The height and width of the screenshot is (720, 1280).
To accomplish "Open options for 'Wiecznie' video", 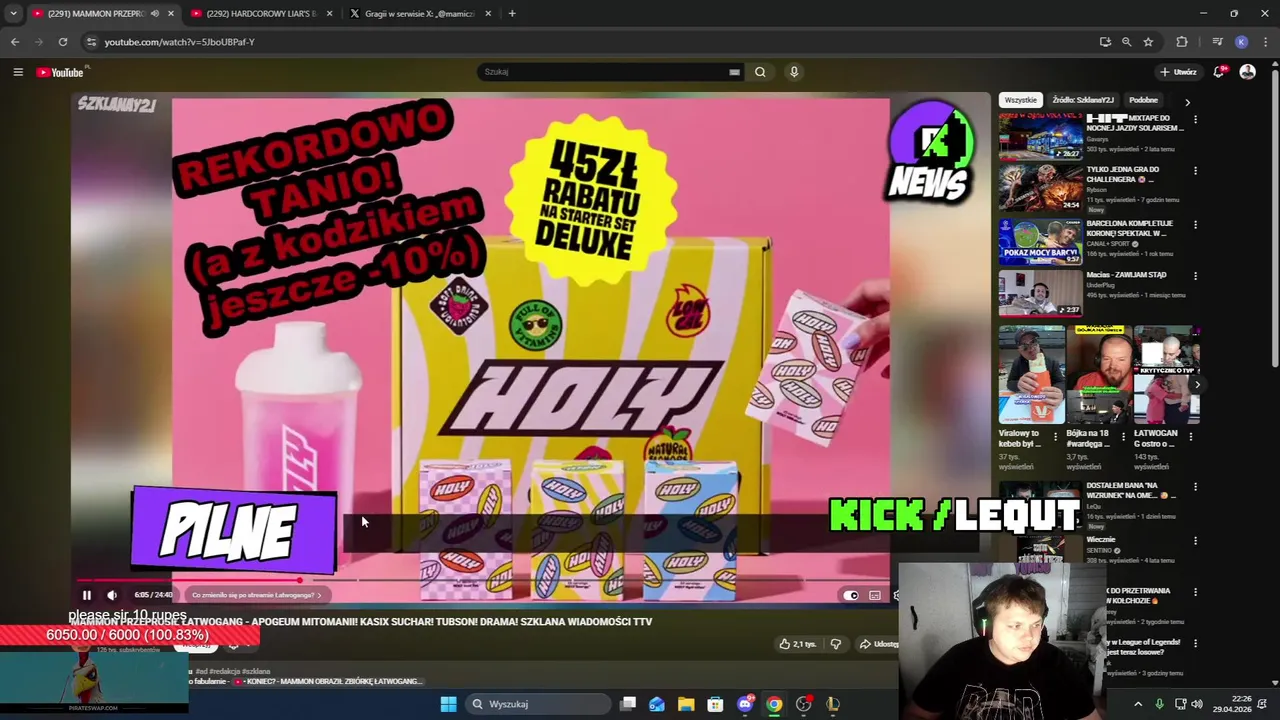I will point(1195,541).
